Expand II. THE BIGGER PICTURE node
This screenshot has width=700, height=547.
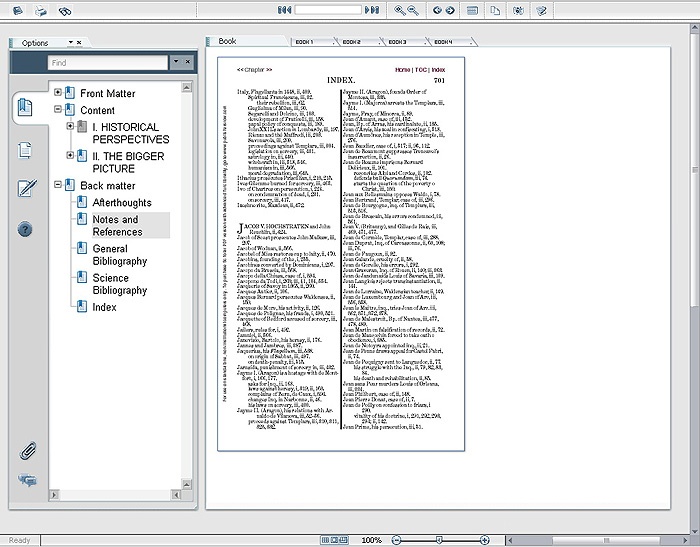[x=70, y=155]
